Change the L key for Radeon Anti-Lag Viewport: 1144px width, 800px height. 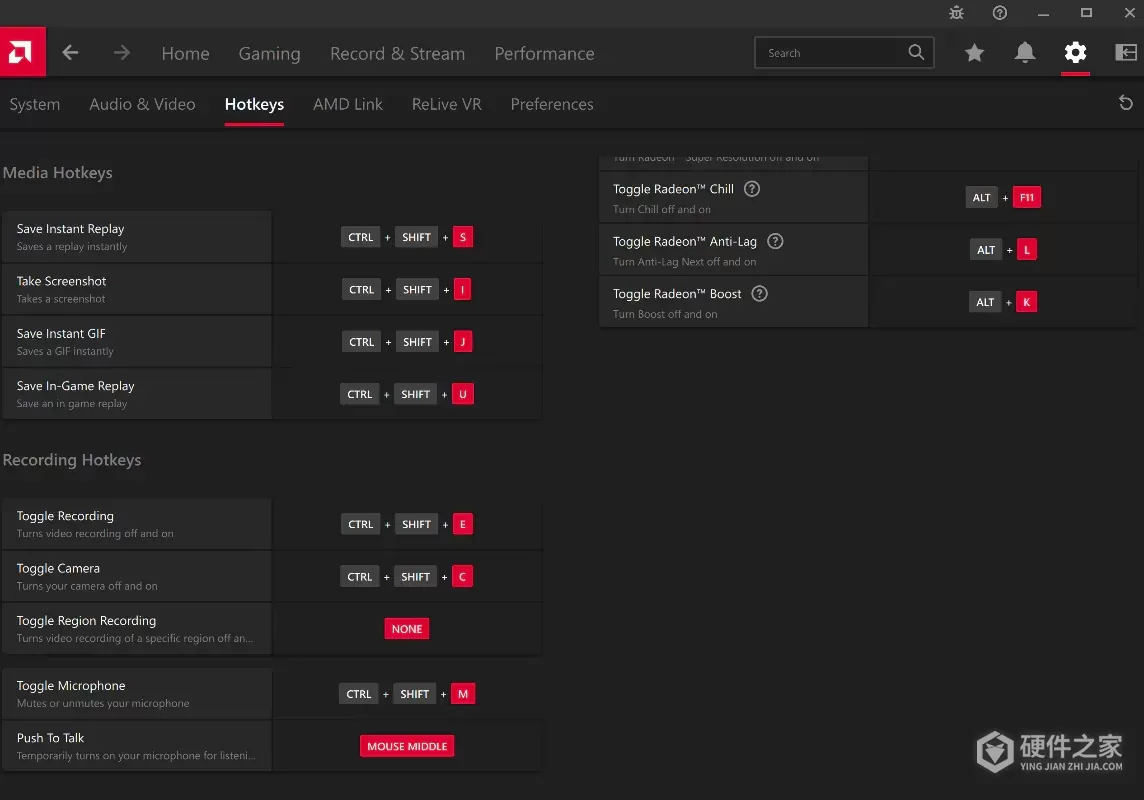pyautogui.click(x=1027, y=250)
